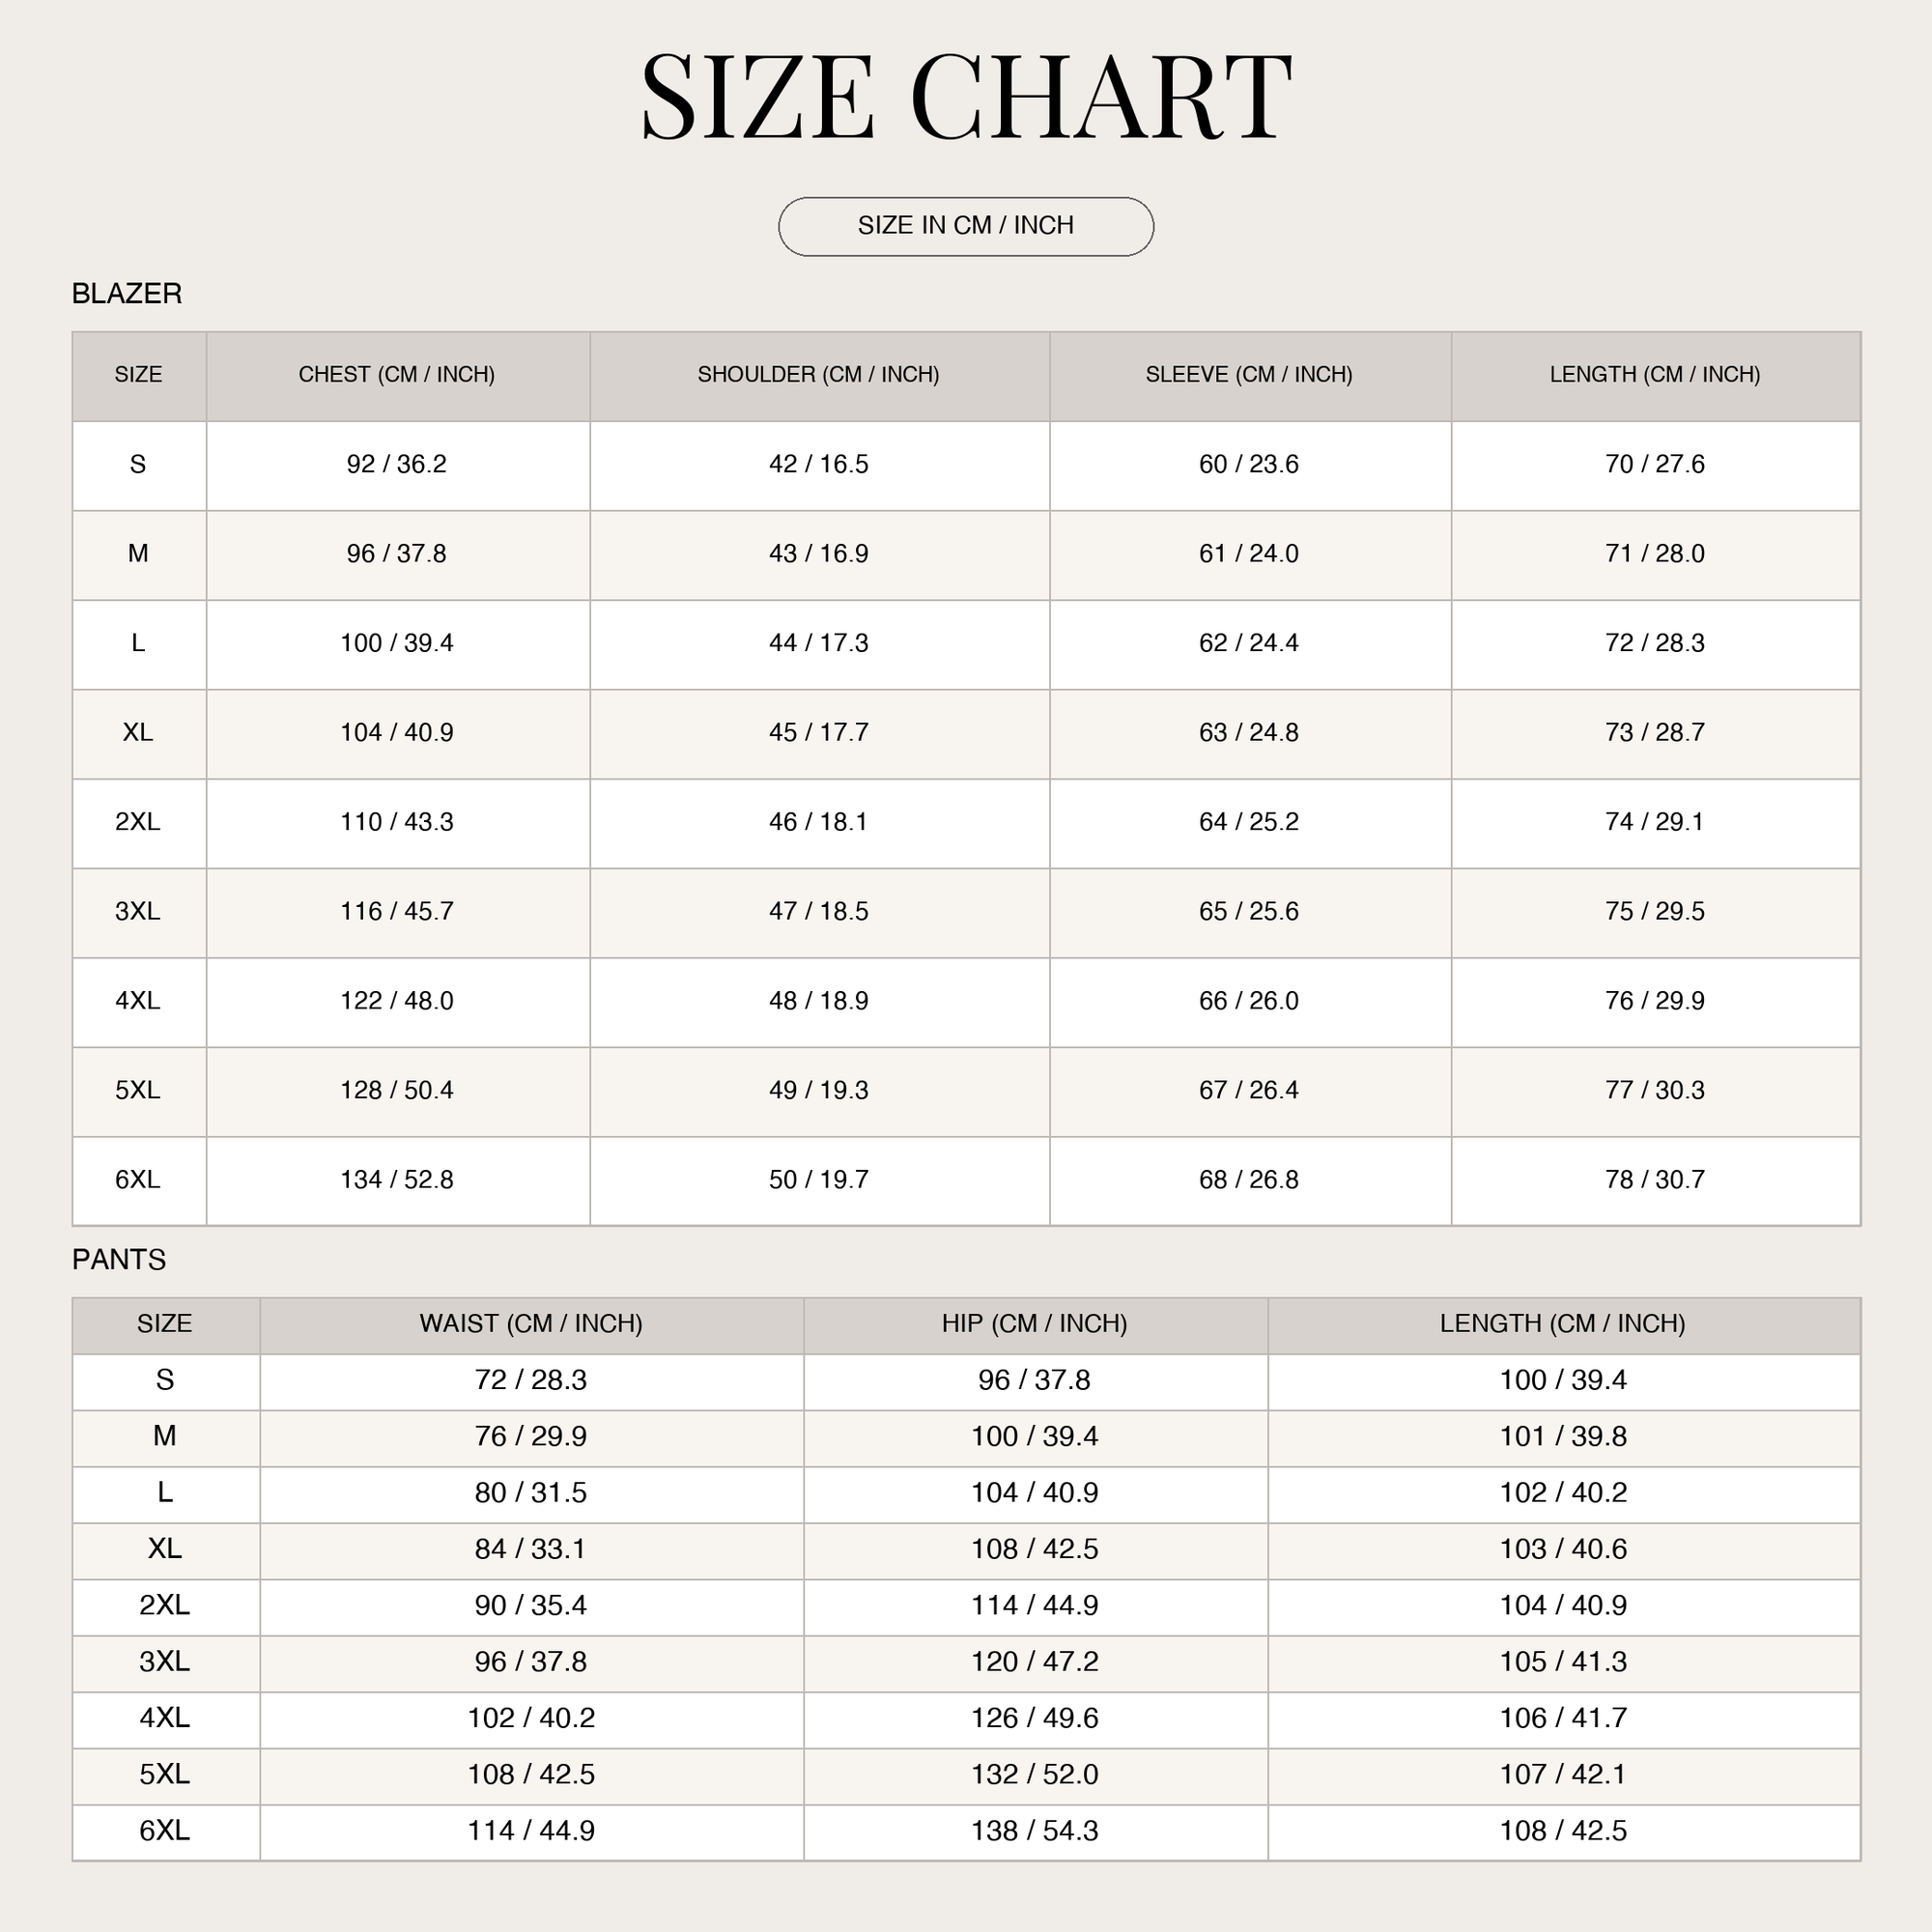
Task: Click the WAIST (CM / INCH) column header
Action: (x=531, y=1323)
